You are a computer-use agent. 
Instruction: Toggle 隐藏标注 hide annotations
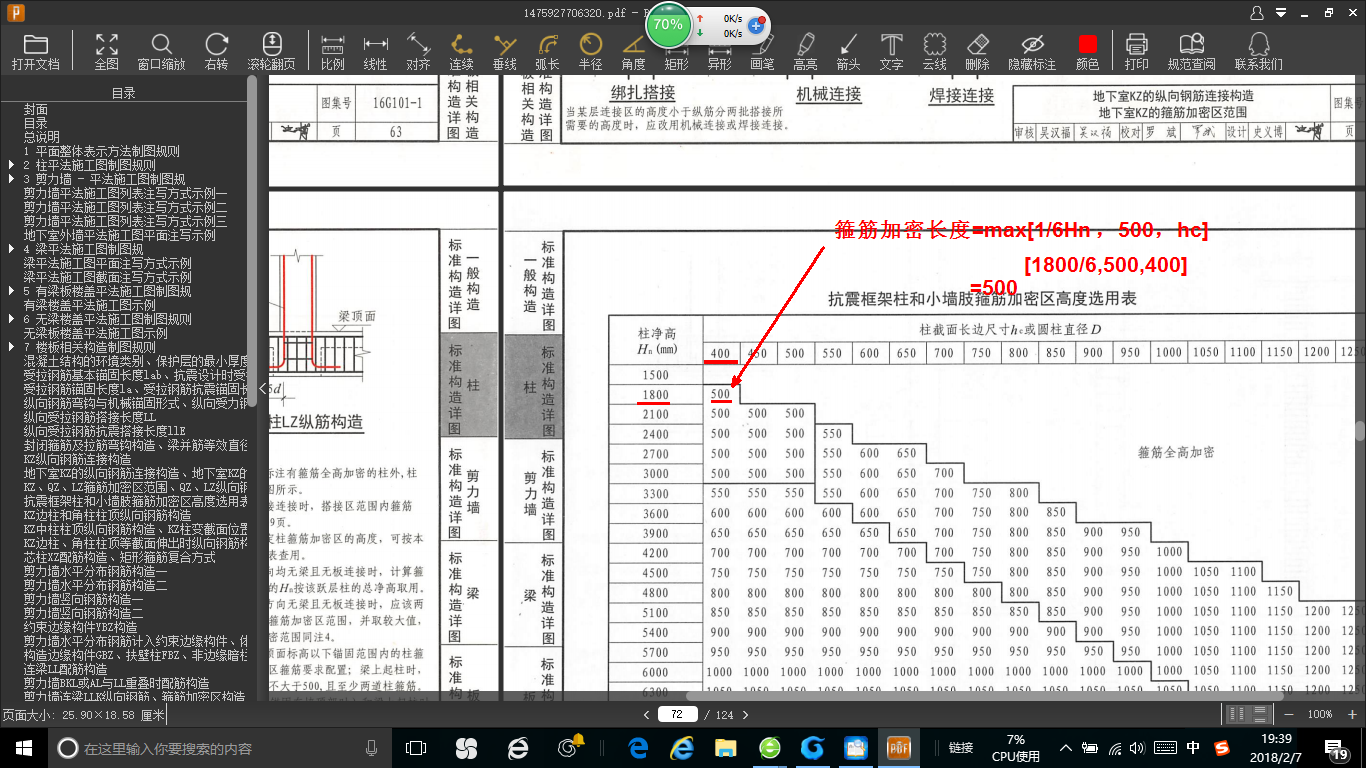click(1032, 52)
